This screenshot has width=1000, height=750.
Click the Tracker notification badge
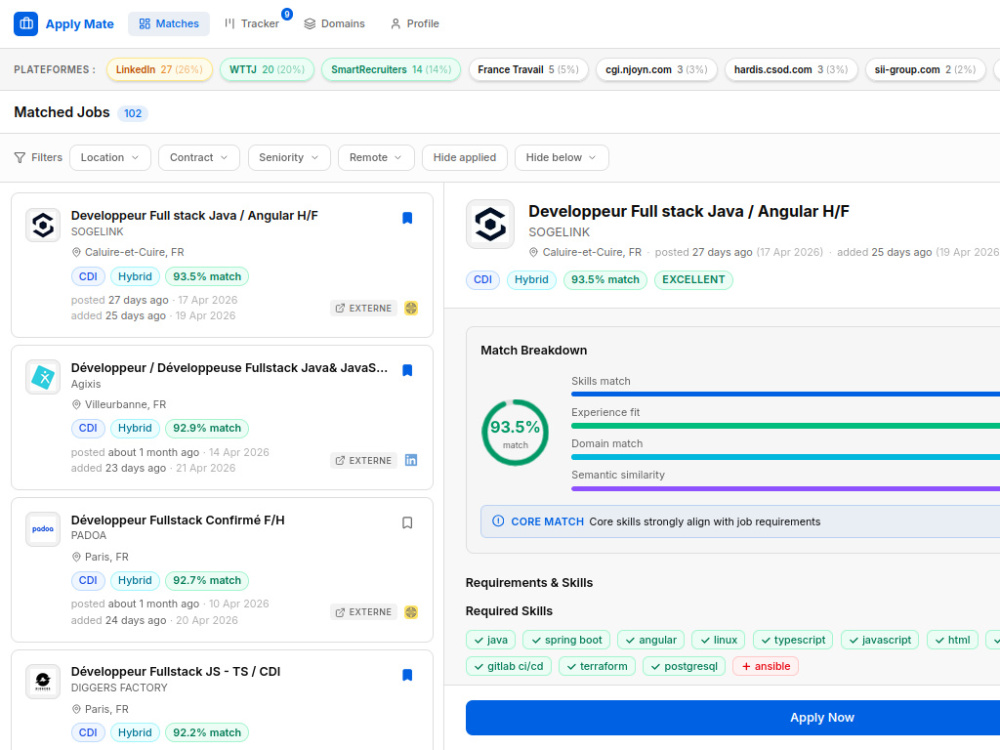click(287, 14)
